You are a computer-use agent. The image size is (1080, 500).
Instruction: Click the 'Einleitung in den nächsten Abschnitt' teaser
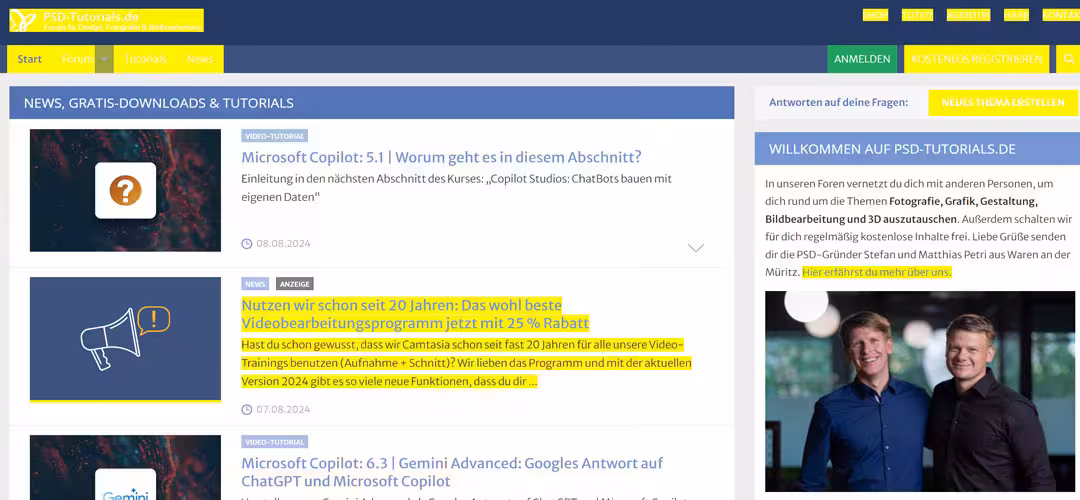tap(456, 188)
